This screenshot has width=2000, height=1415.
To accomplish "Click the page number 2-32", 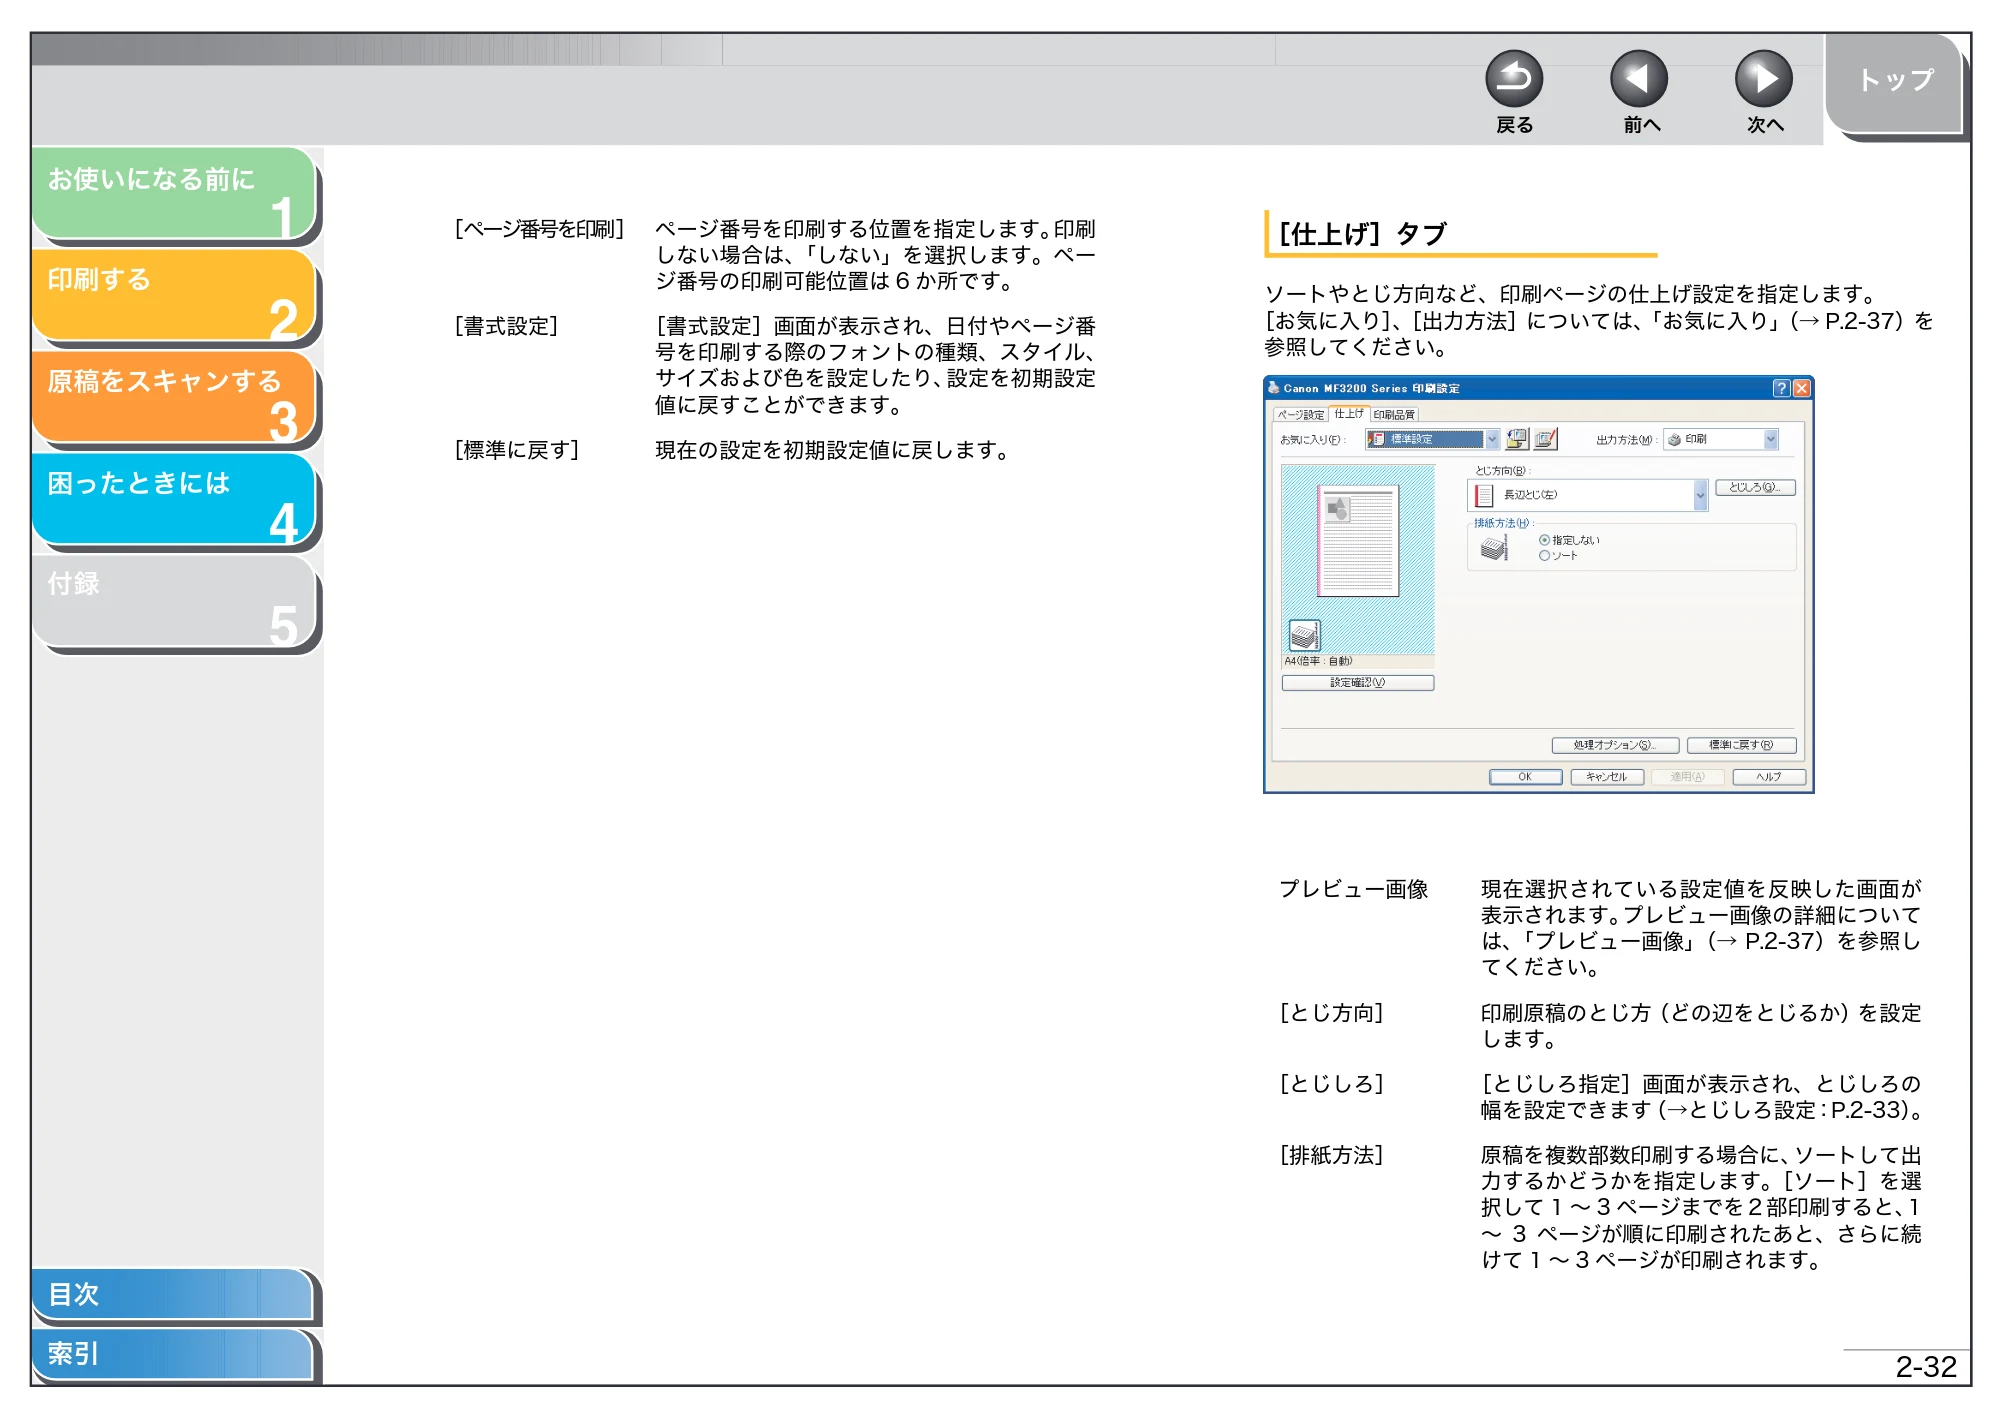I will point(1925,1367).
